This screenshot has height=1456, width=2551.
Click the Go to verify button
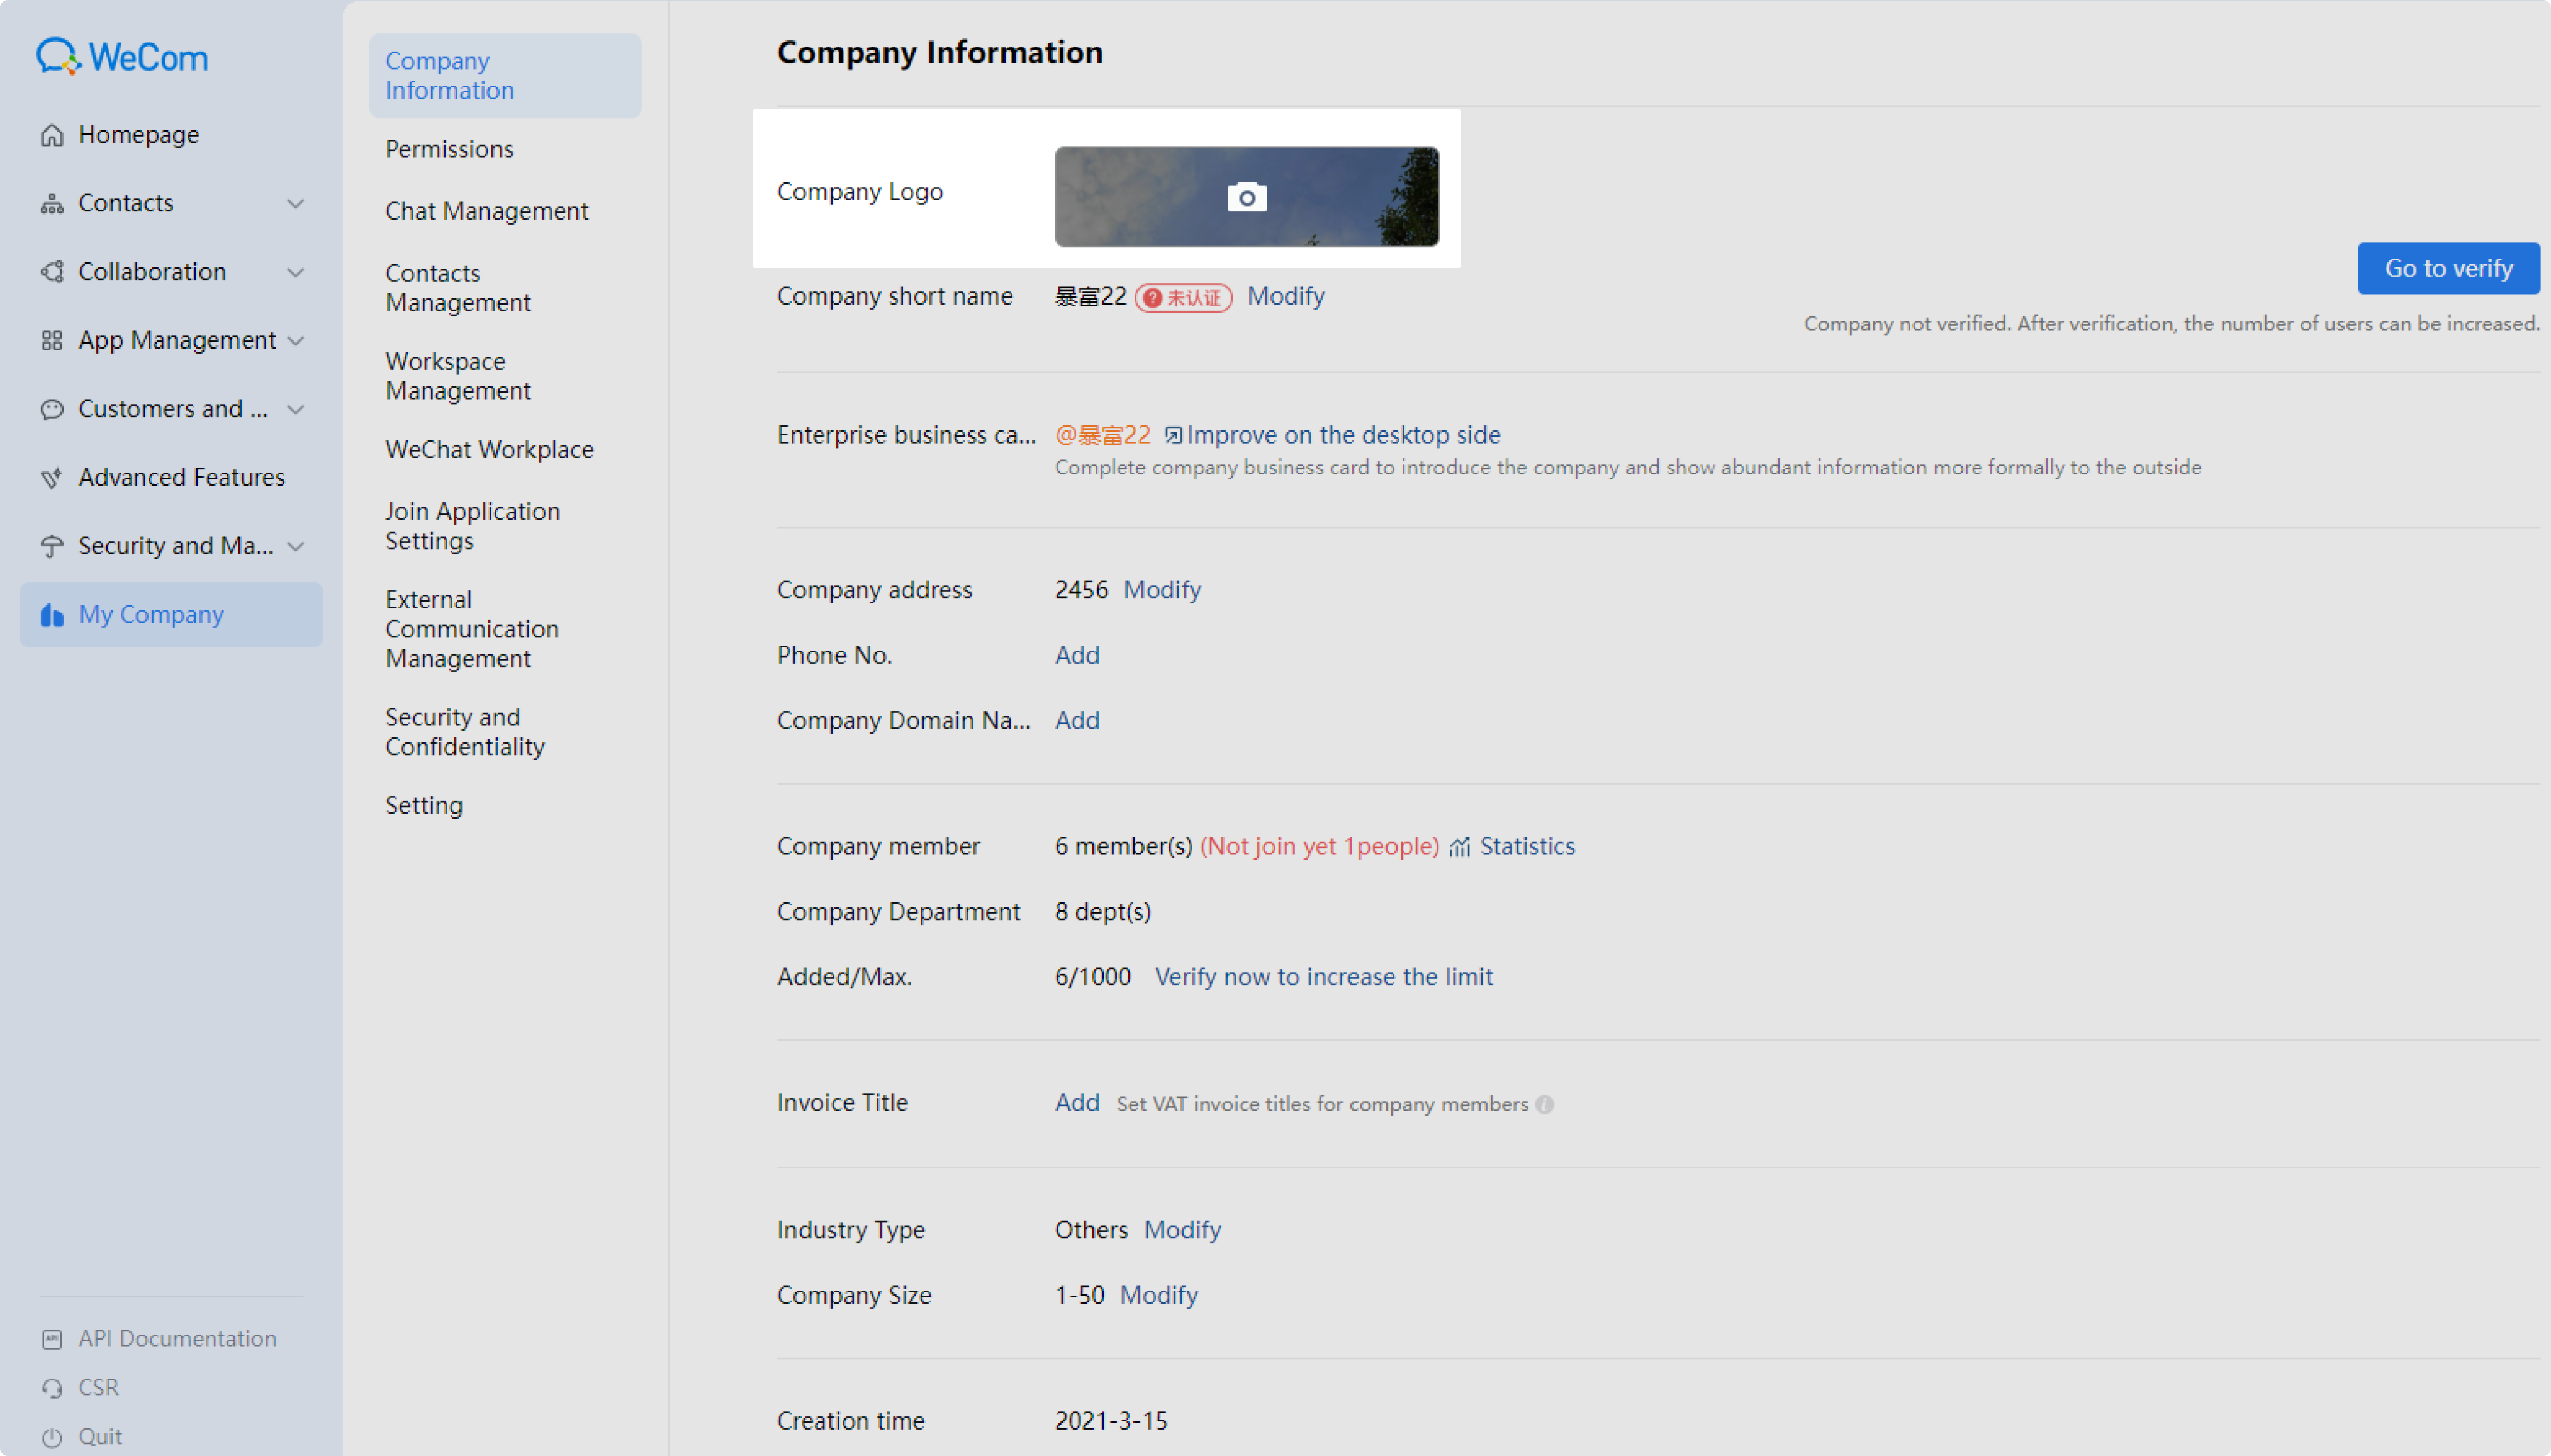tap(2448, 268)
